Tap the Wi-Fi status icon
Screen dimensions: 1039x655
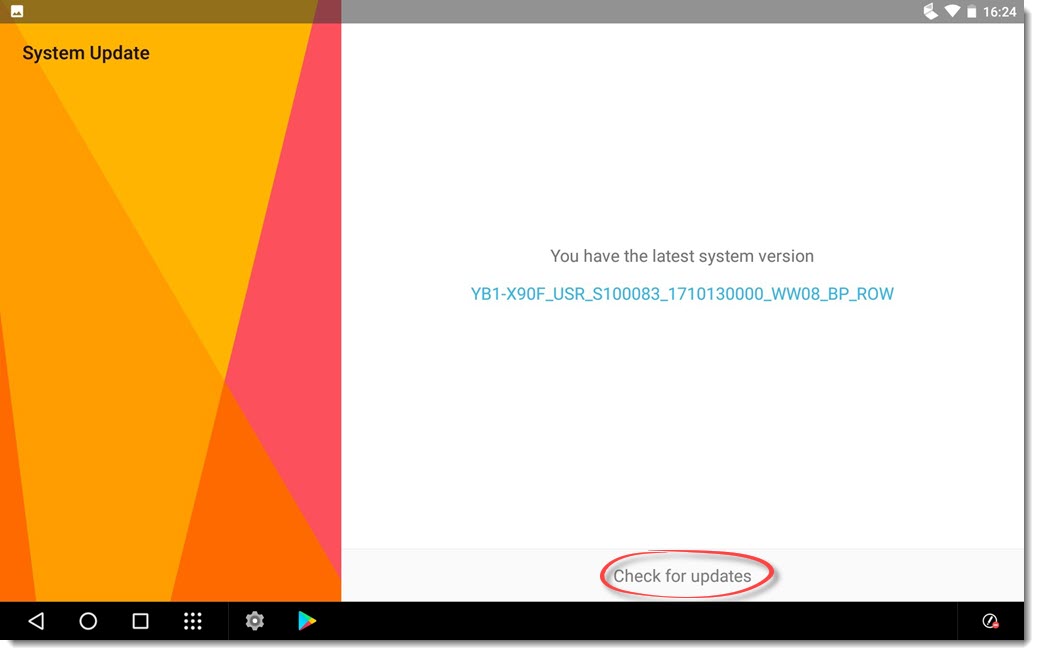tap(952, 12)
